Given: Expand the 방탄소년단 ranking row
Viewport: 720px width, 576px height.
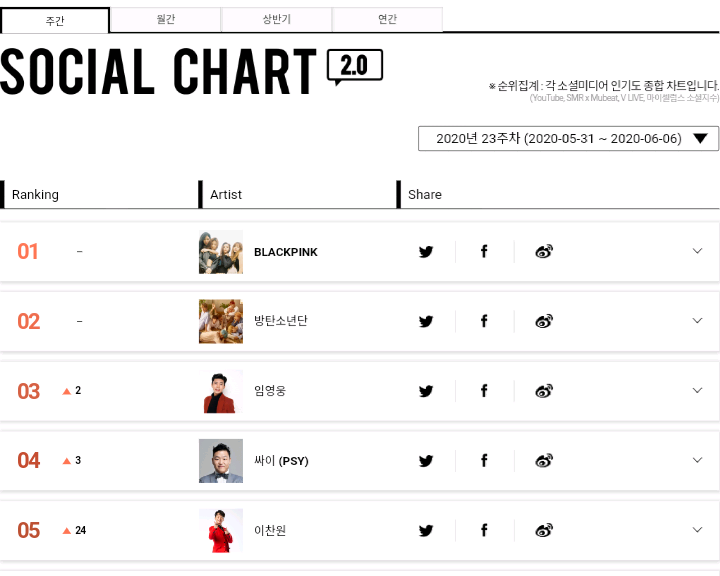Looking at the screenshot, I should pos(698,321).
